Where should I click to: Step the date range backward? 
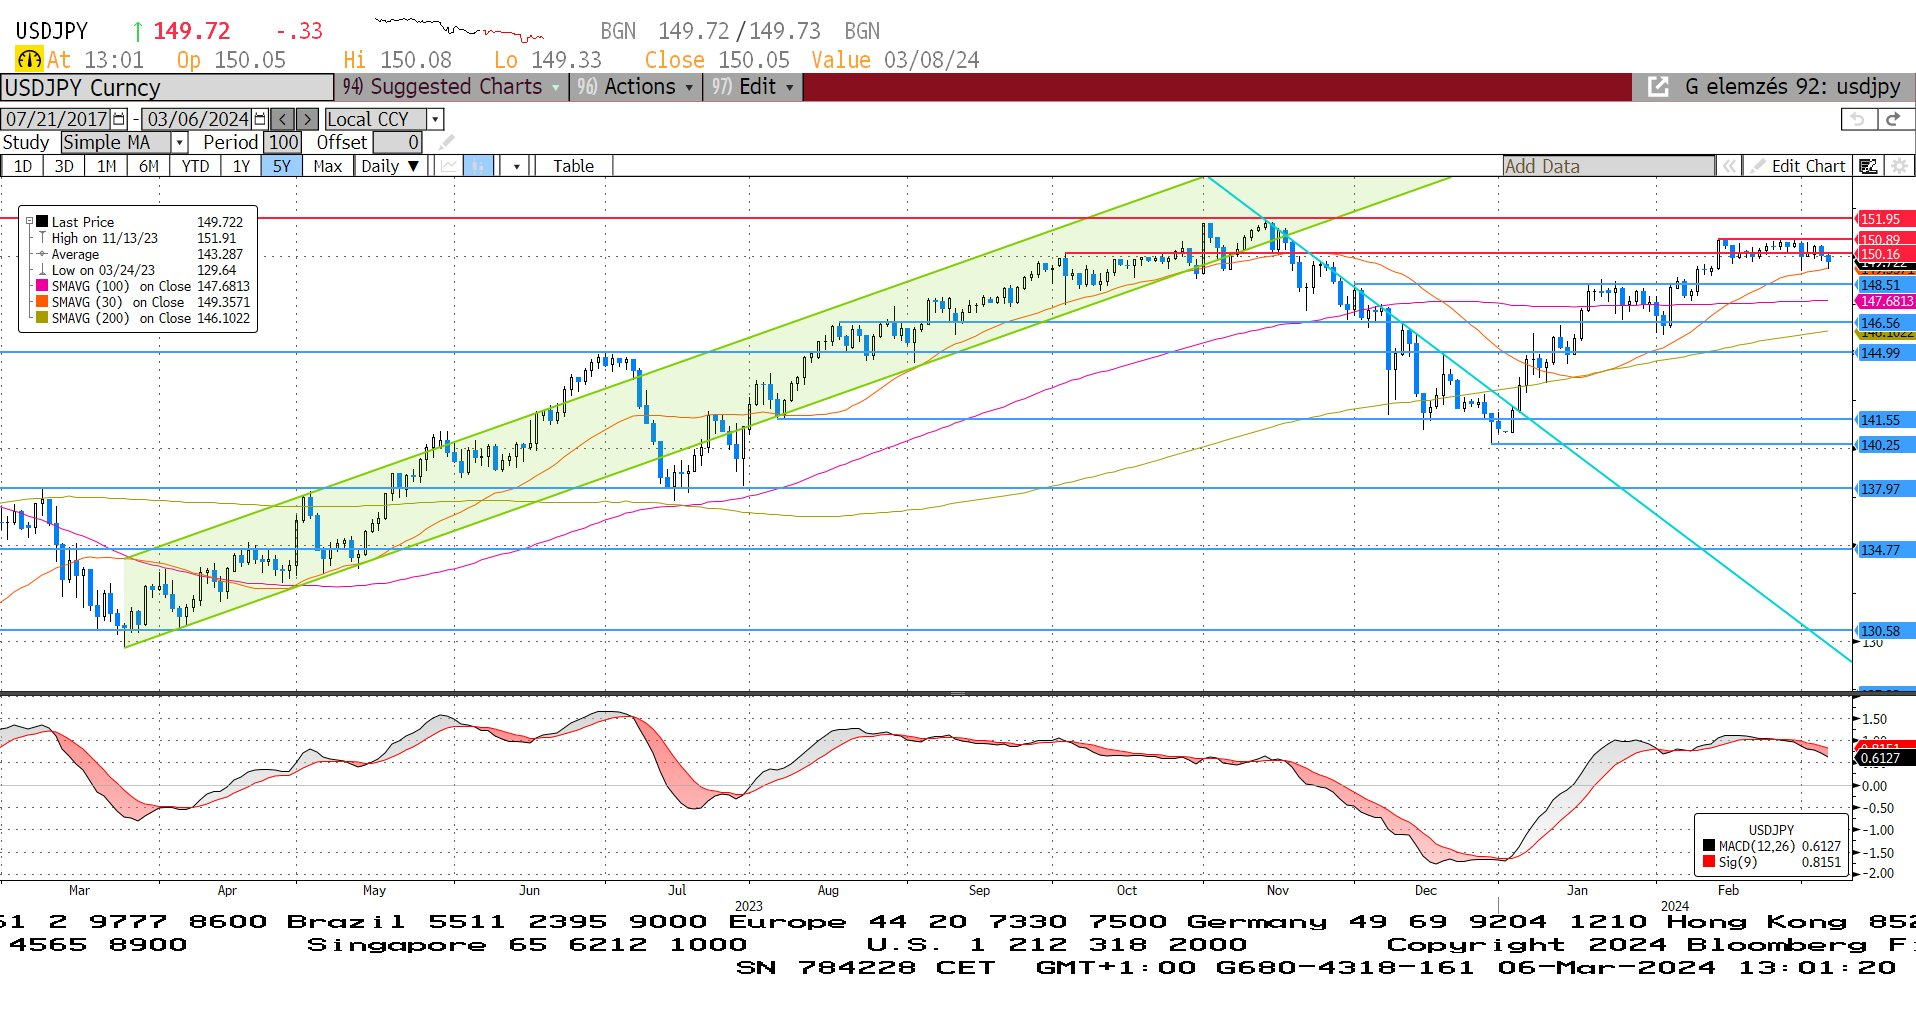pyautogui.click(x=283, y=119)
